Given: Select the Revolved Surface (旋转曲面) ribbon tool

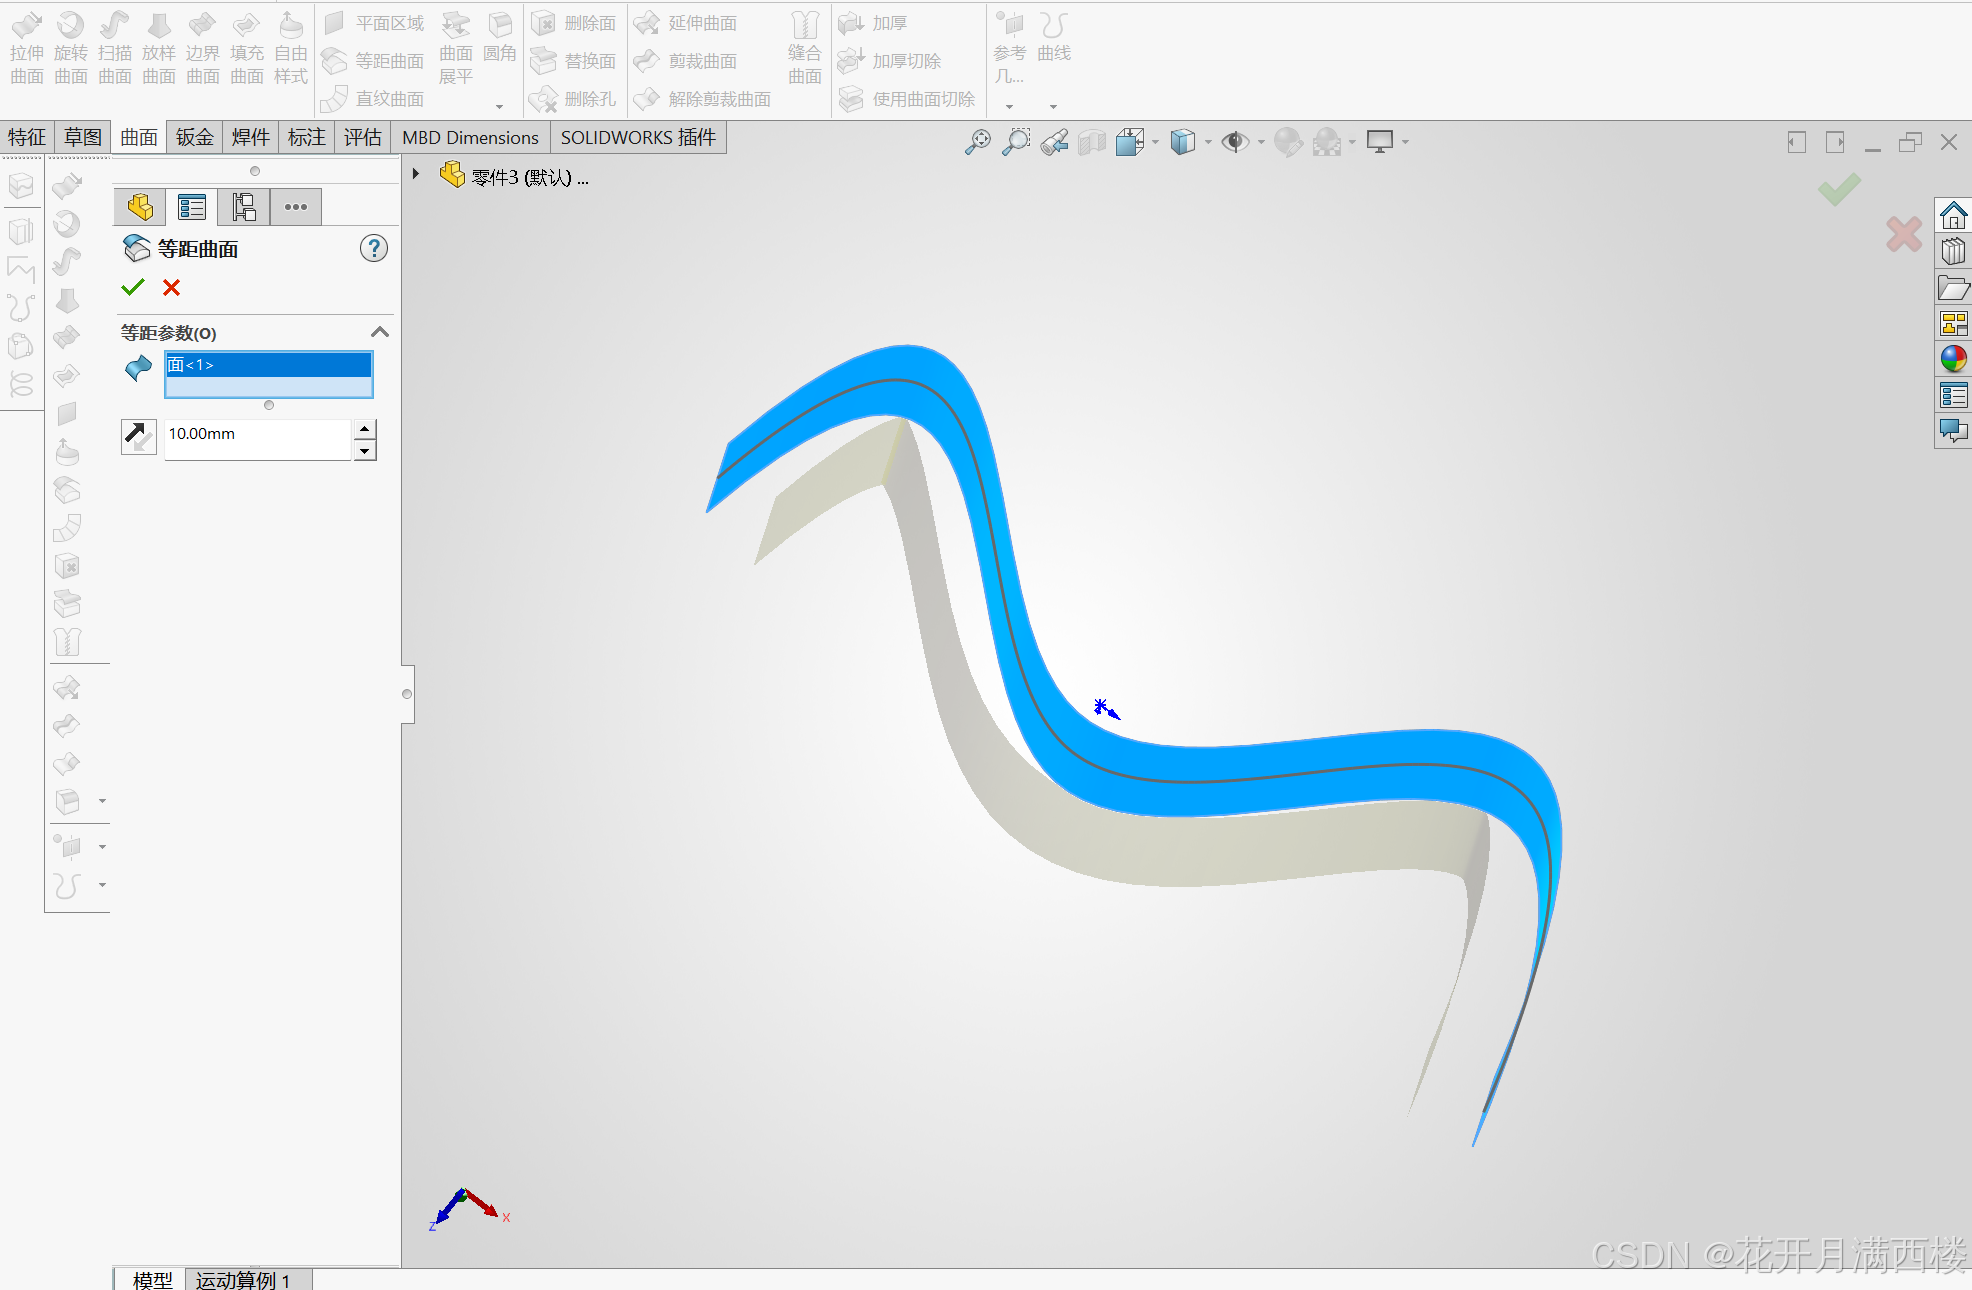Looking at the screenshot, I should pos(71,48).
